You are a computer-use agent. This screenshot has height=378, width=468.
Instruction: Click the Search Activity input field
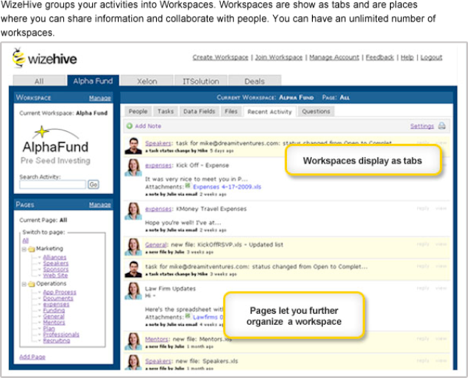[53, 185]
